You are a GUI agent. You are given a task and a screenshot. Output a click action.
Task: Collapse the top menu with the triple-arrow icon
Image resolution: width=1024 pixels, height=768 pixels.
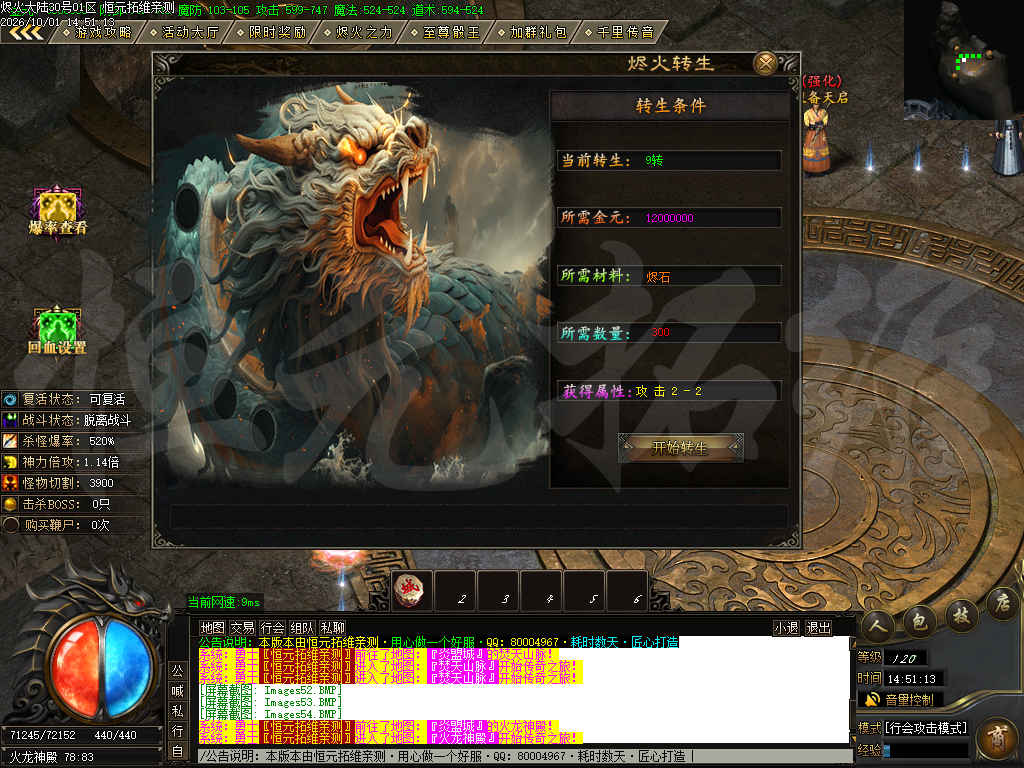26,33
